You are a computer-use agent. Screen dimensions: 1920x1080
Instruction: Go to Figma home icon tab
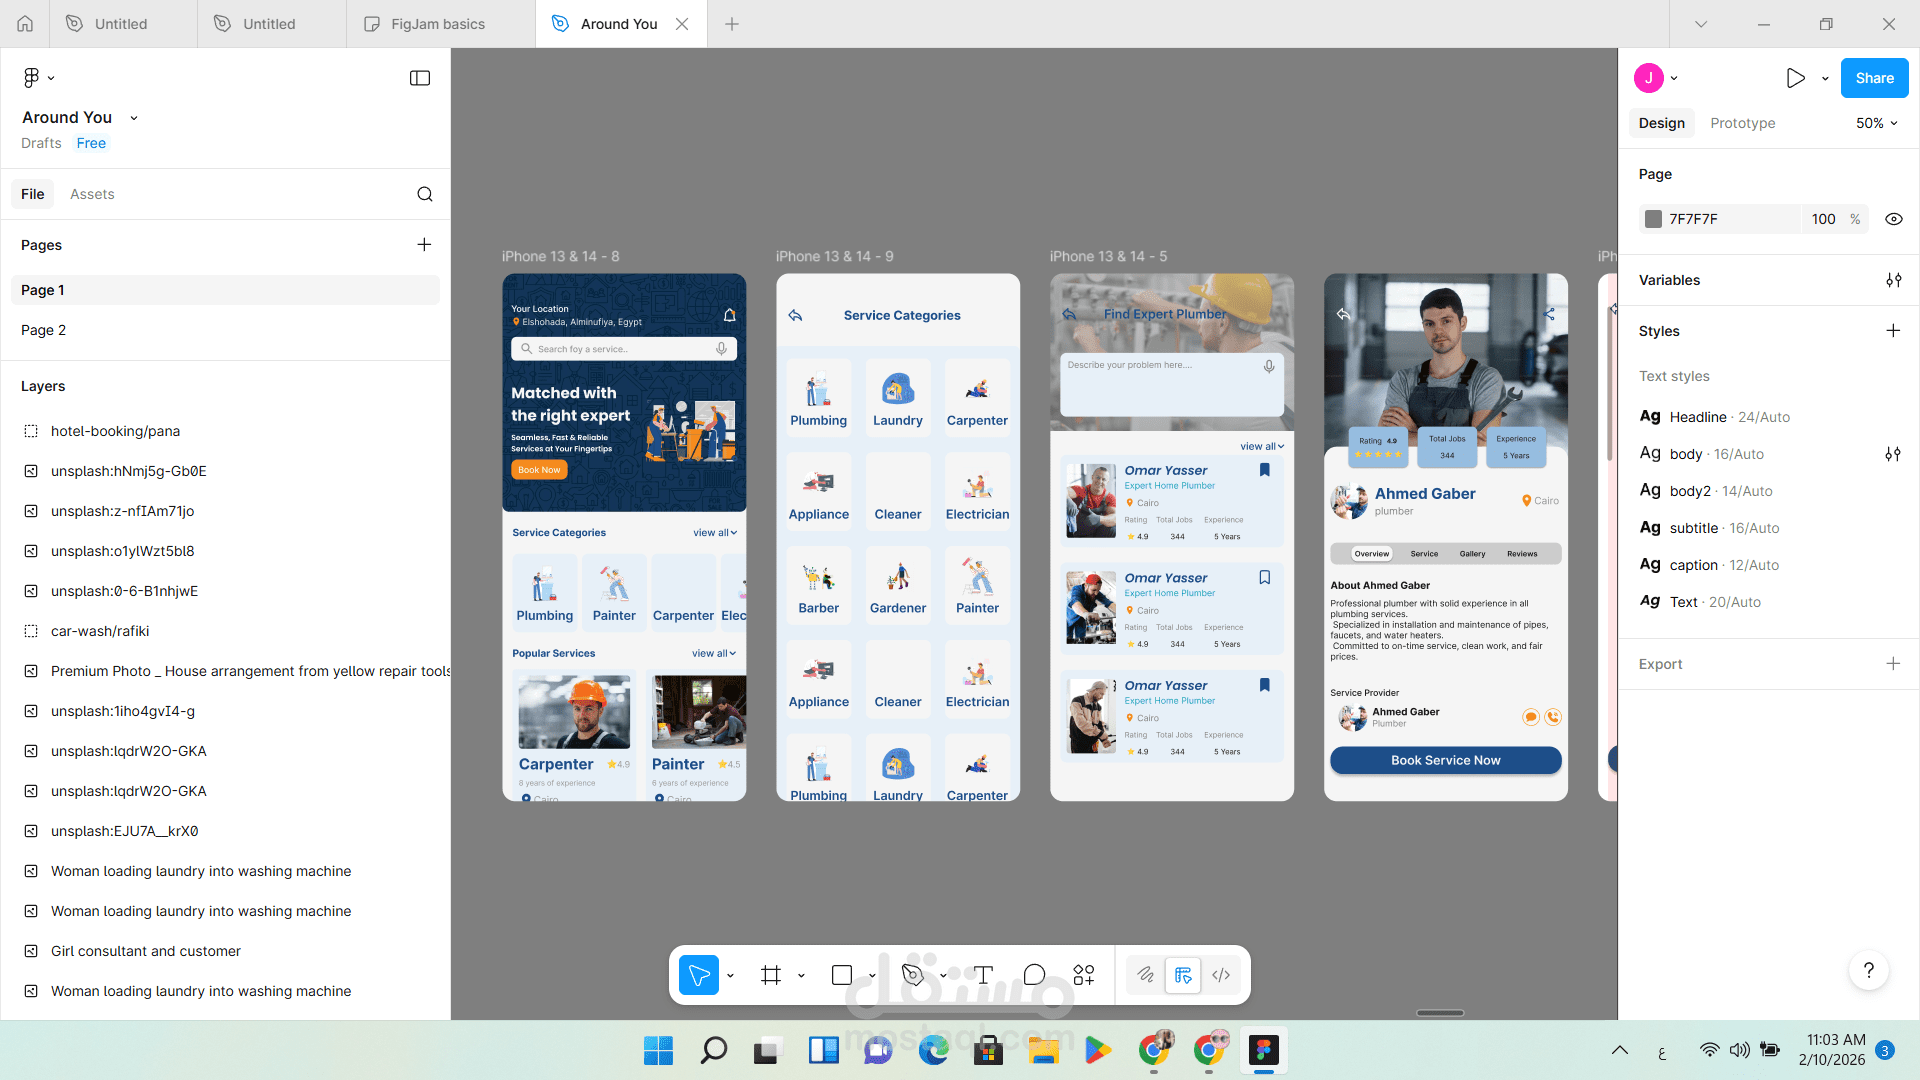coord(25,24)
